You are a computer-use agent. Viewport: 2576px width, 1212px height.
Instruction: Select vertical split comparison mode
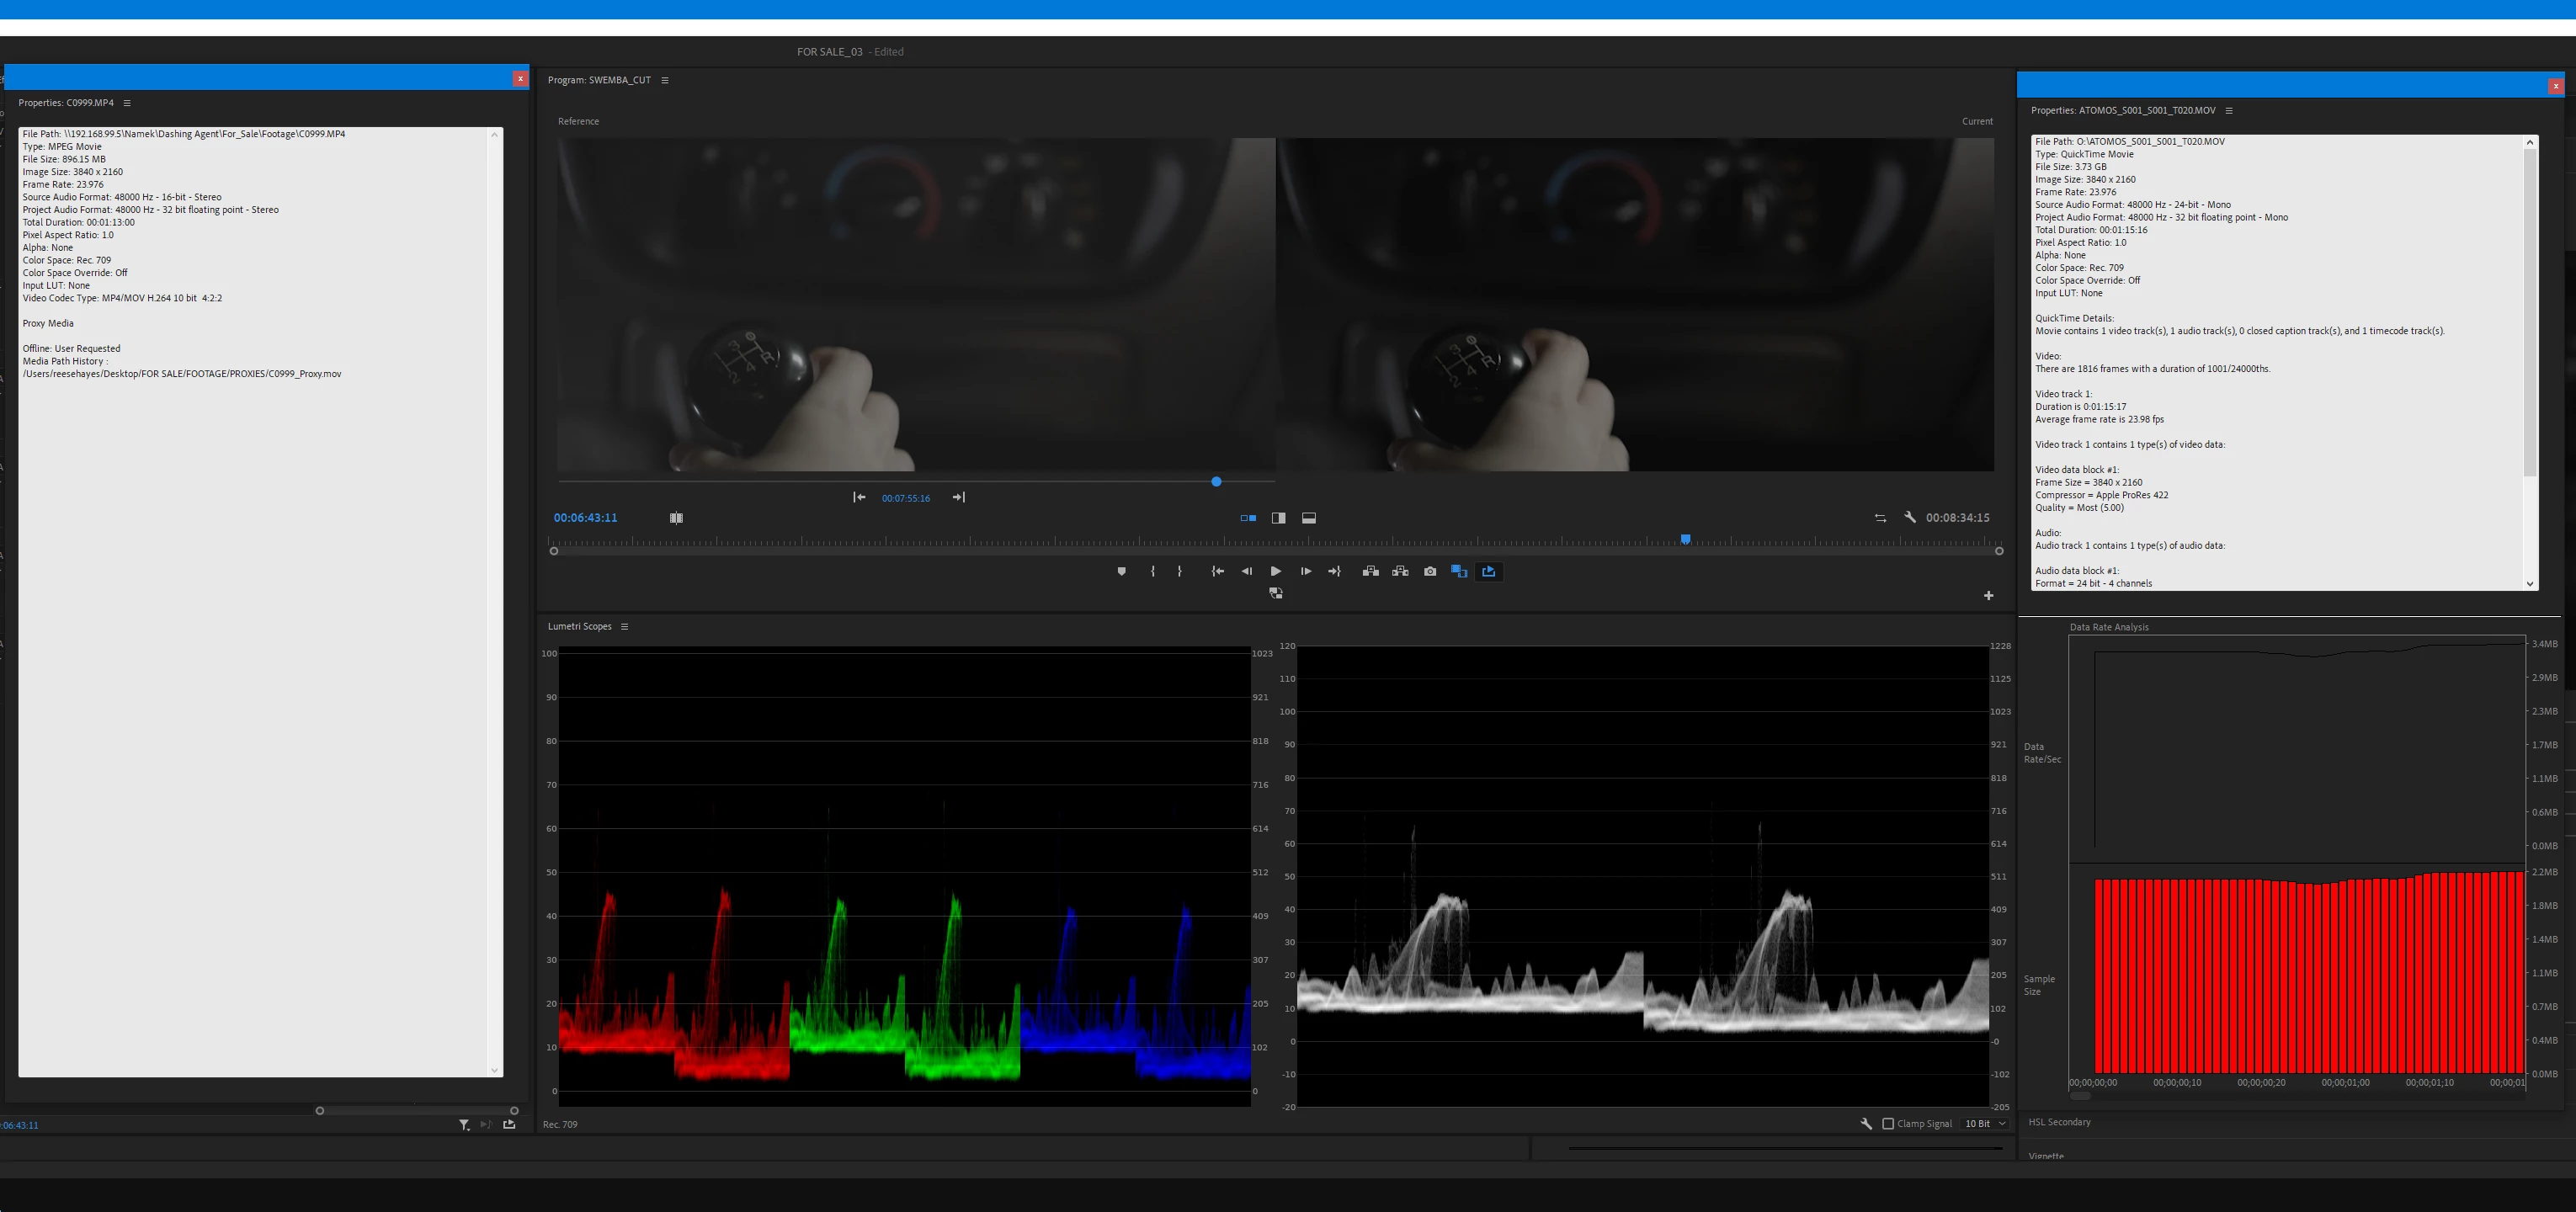pyautogui.click(x=1278, y=517)
